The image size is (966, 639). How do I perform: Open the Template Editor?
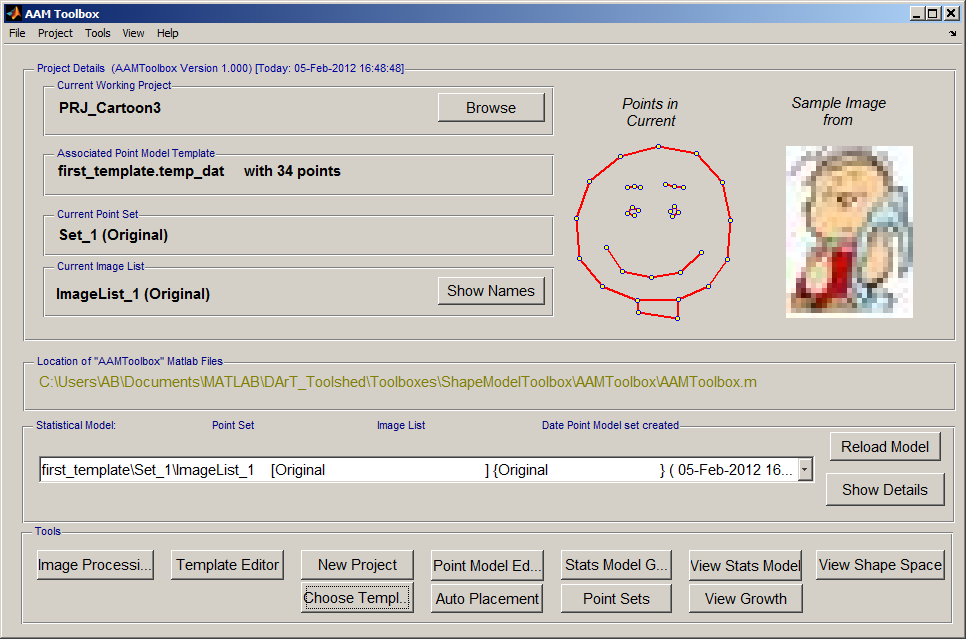click(x=228, y=565)
